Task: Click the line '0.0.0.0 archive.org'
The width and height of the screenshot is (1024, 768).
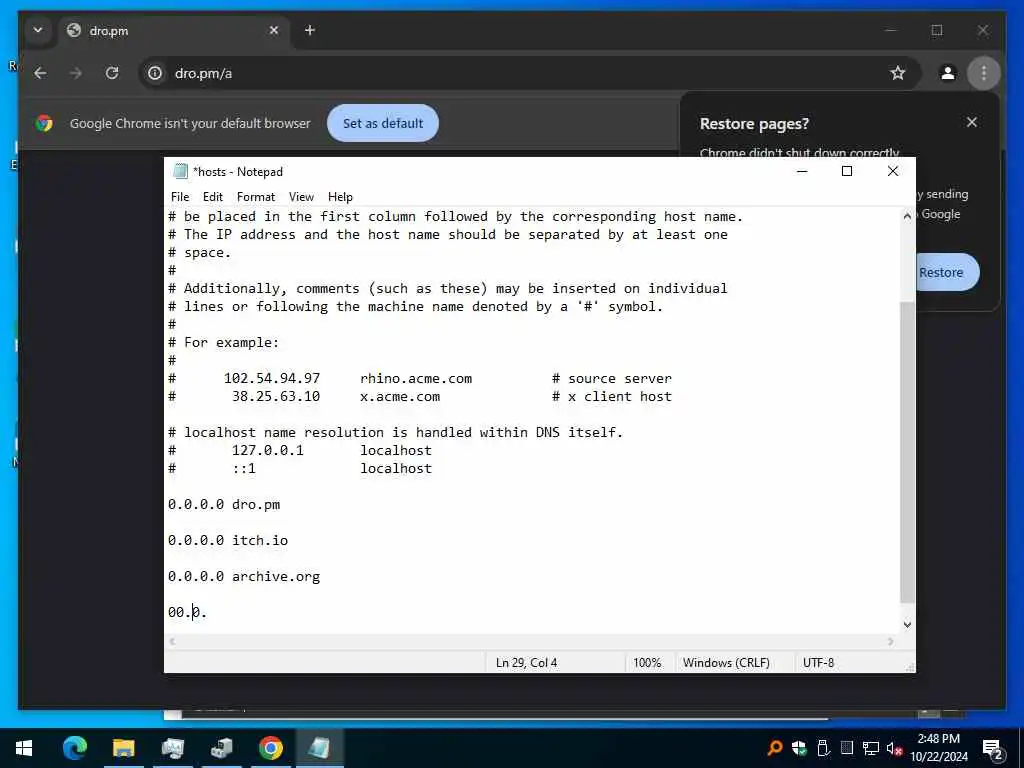Action: (x=244, y=576)
